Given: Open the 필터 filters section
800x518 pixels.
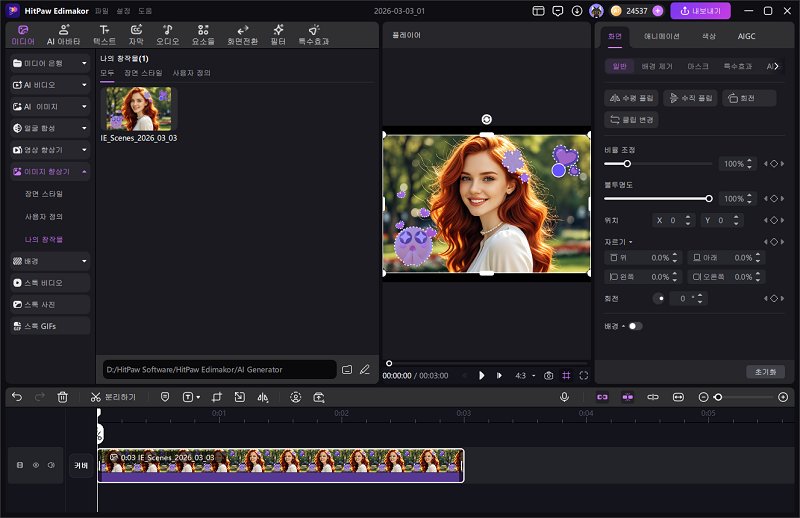Looking at the screenshot, I should 278,35.
